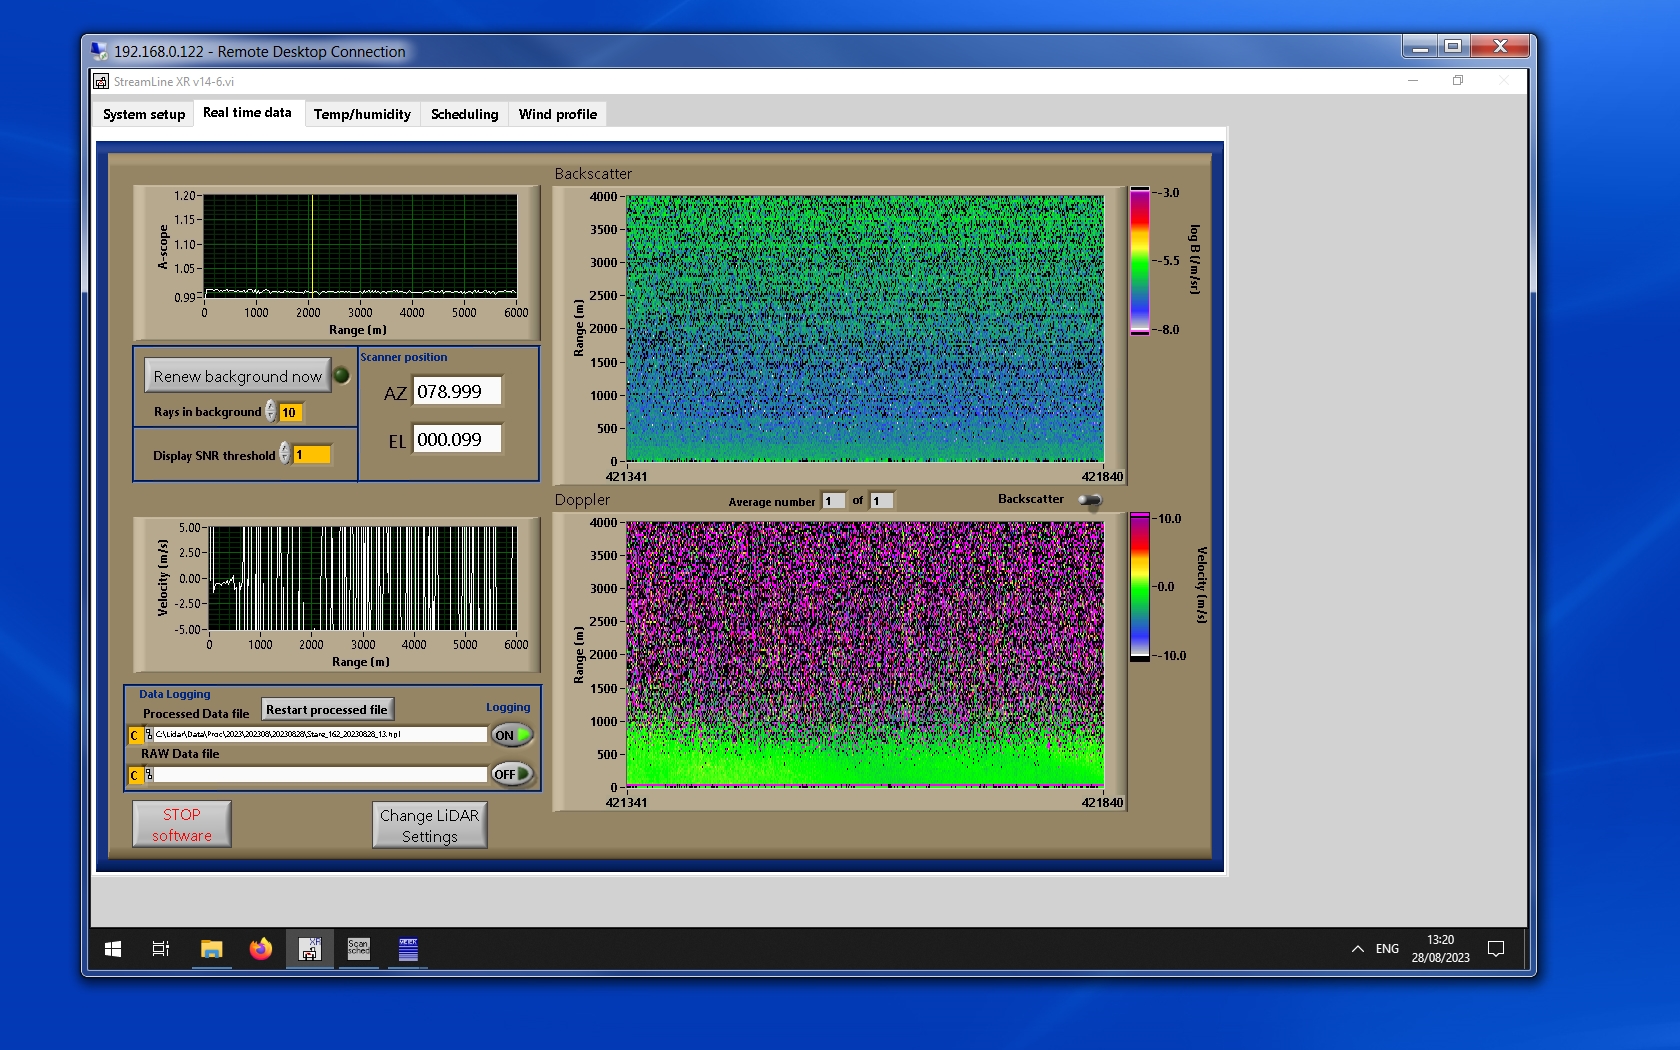Toggle RAW data logging OFF switch
This screenshot has height=1050, width=1680.
click(511, 774)
